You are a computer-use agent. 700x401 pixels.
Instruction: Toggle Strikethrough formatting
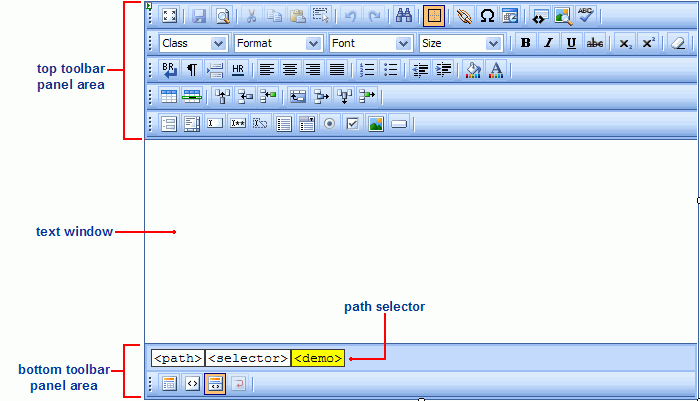595,43
